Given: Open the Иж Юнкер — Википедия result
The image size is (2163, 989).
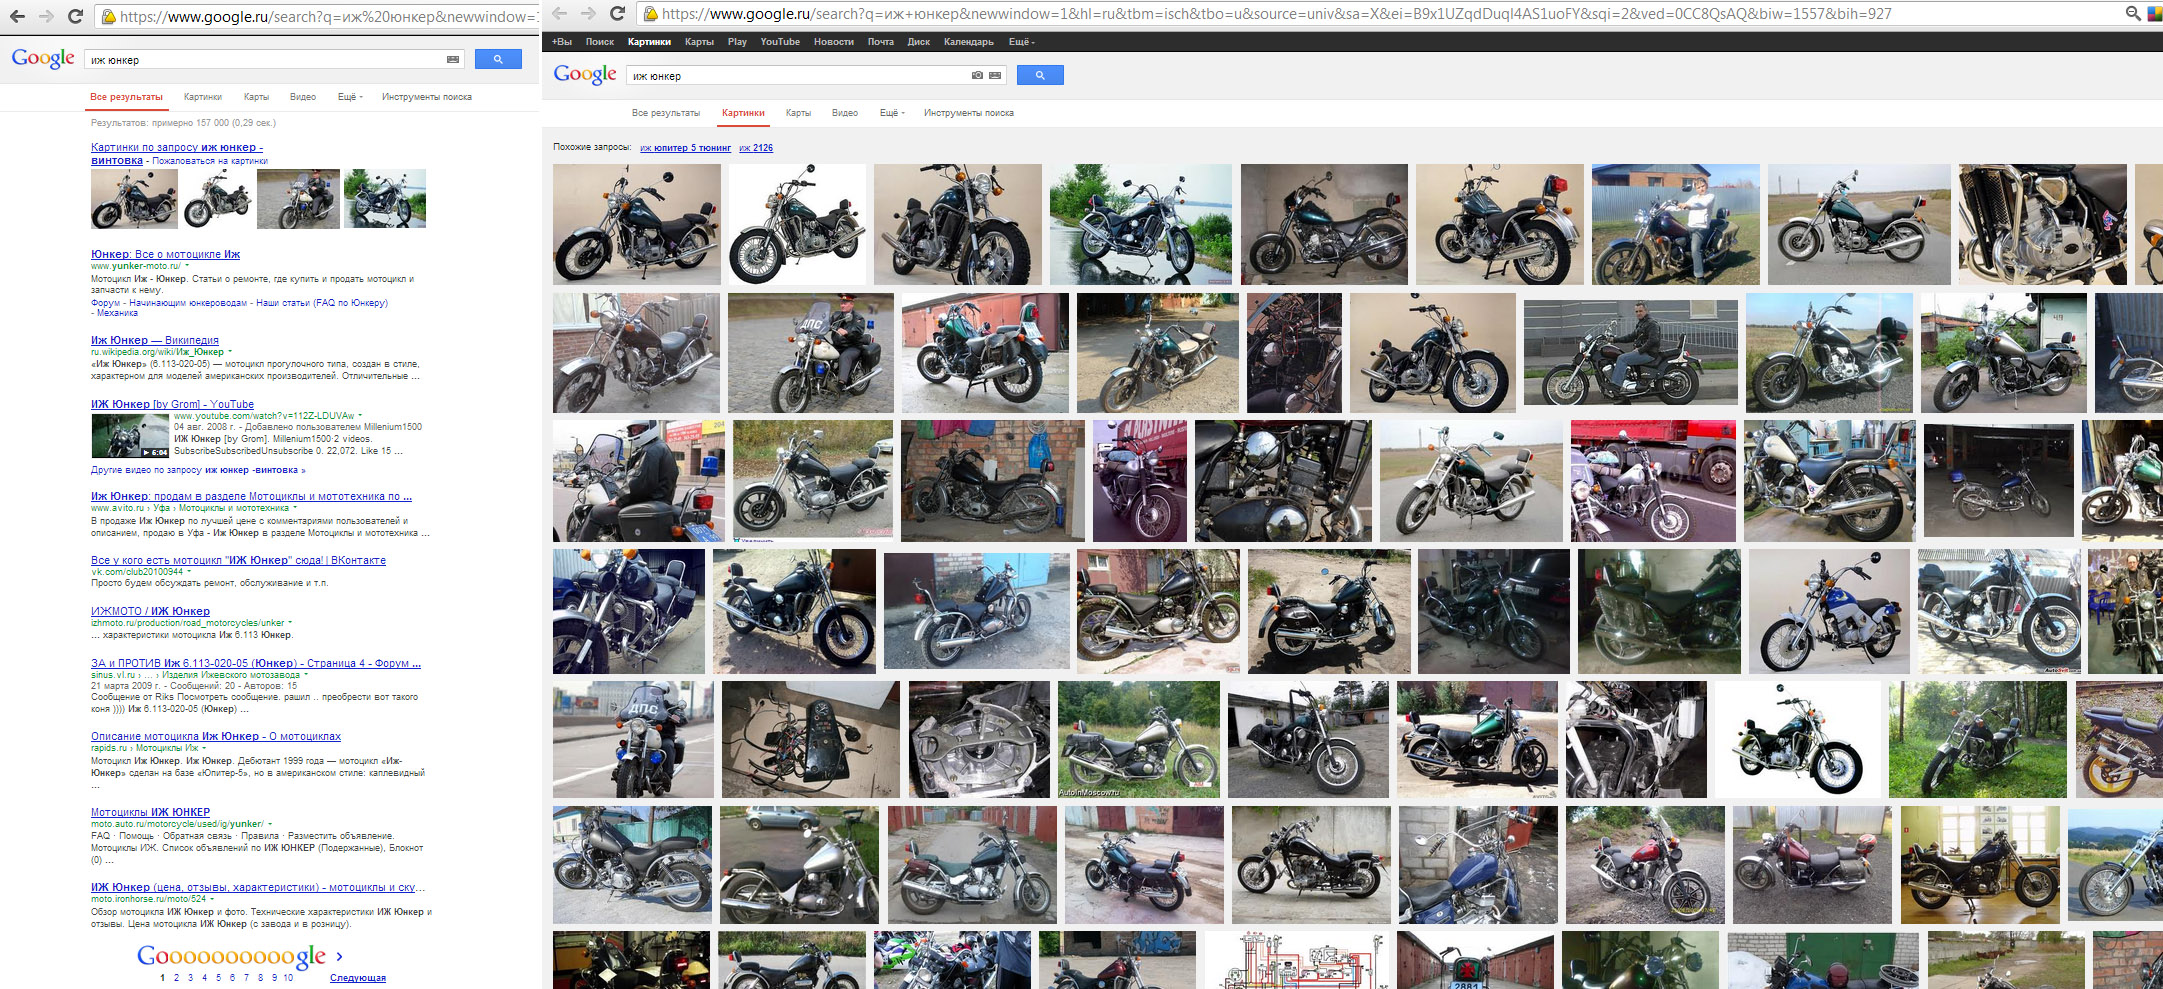Looking at the screenshot, I should click(x=154, y=340).
